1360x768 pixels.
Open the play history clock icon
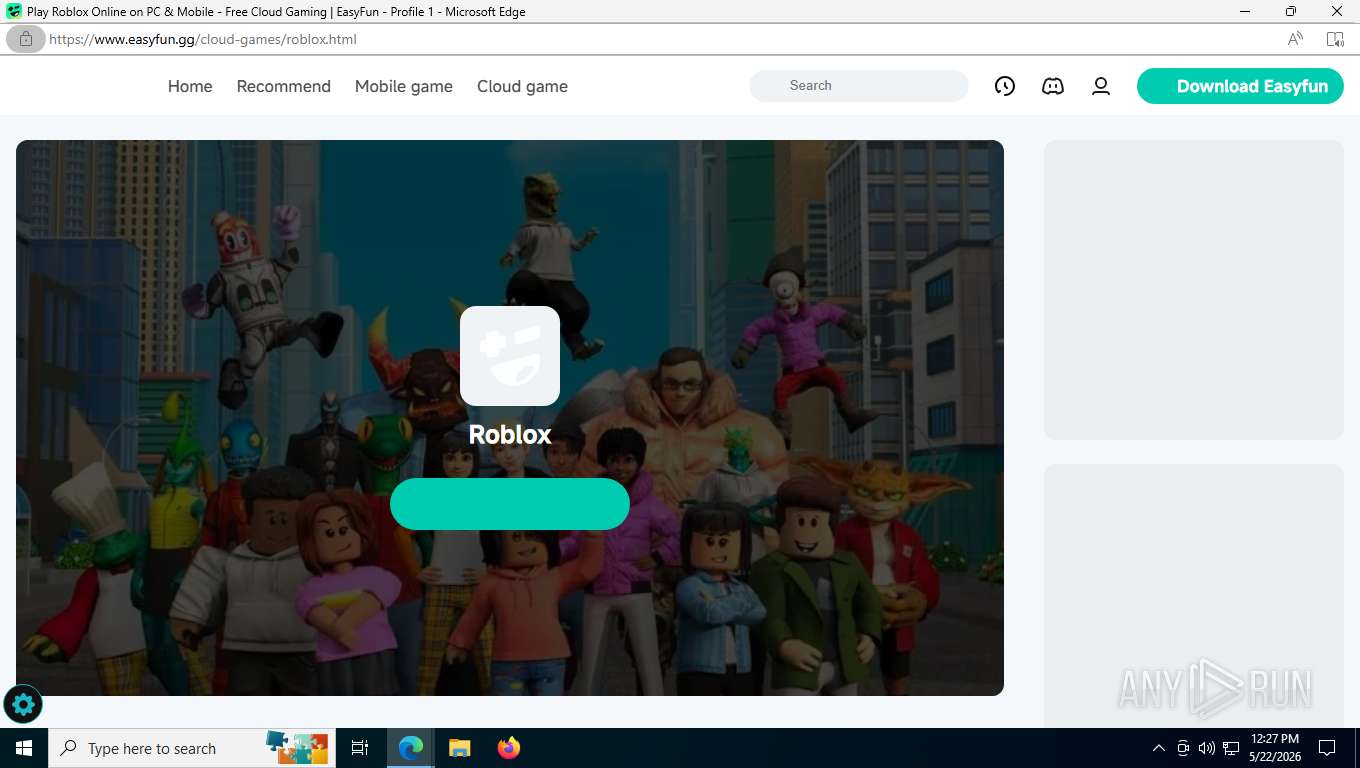point(1005,86)
